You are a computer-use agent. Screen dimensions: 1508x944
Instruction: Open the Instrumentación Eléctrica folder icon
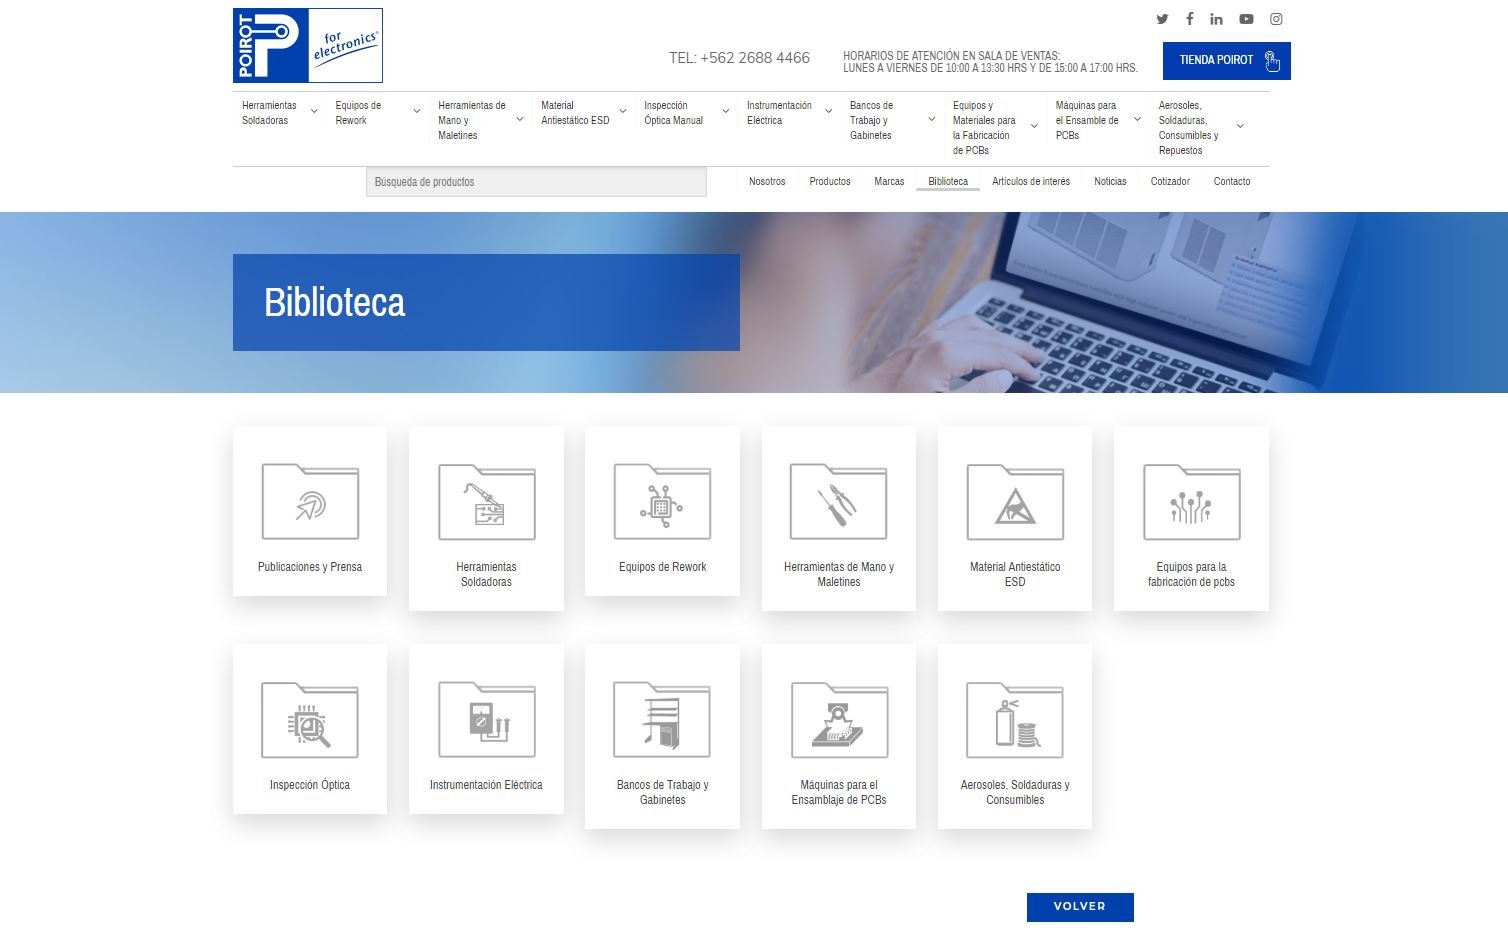[x=487, y=720]
